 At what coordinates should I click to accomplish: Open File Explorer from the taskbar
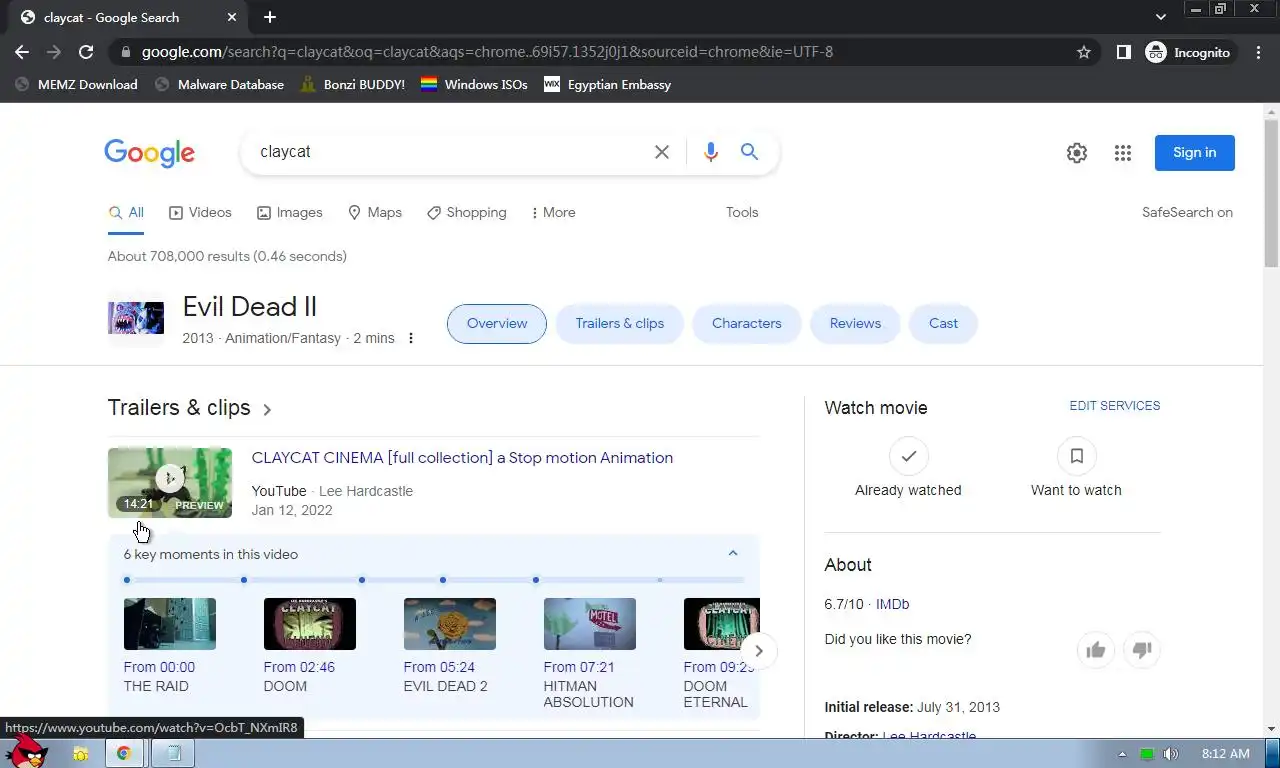81,754
